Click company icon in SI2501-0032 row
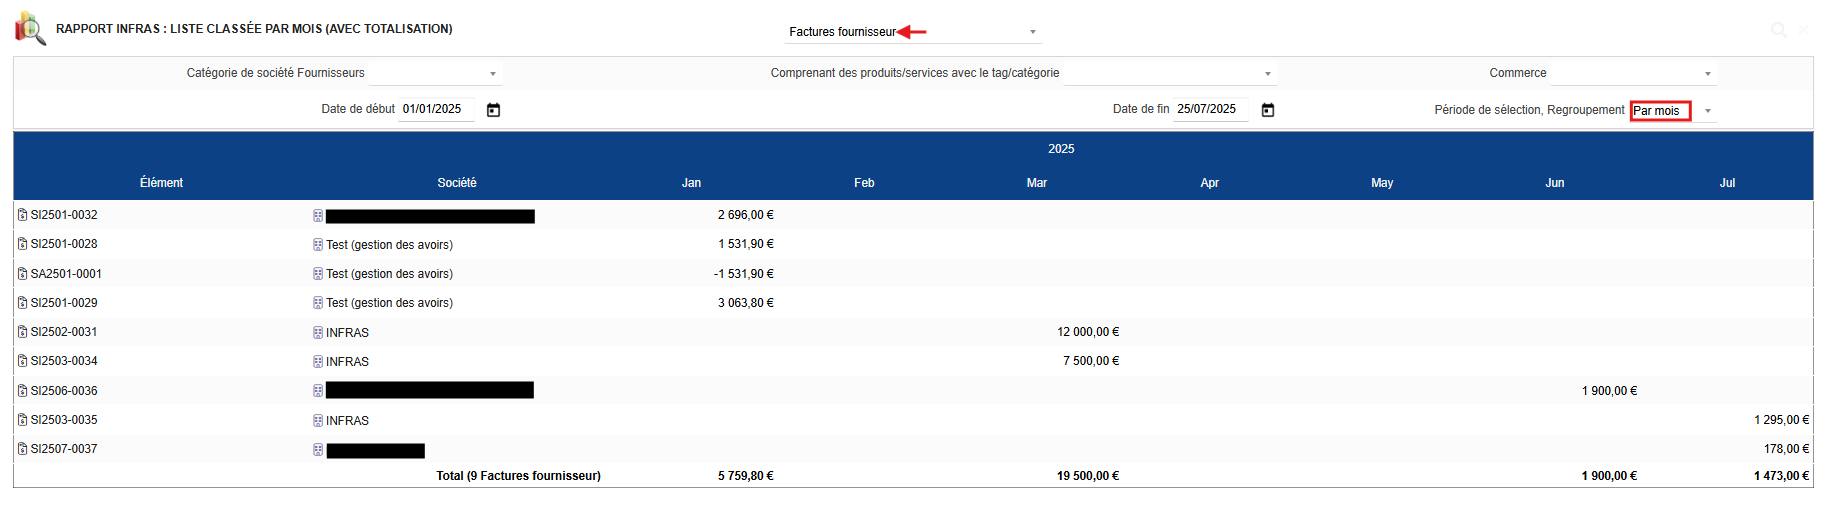This screenshot has width=1824, height=520. pos(318,216)
